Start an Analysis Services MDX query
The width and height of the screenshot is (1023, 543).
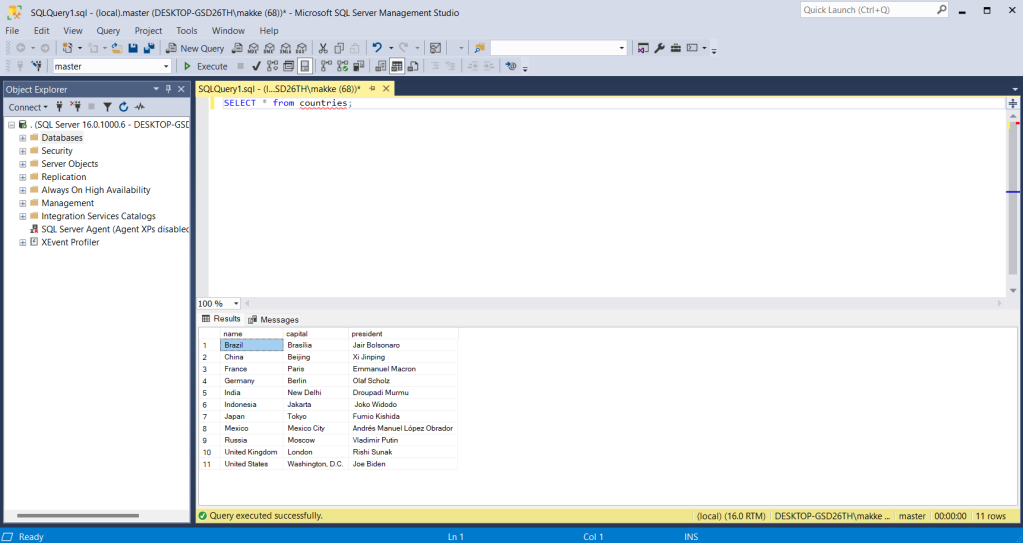[x=253, y=48]
